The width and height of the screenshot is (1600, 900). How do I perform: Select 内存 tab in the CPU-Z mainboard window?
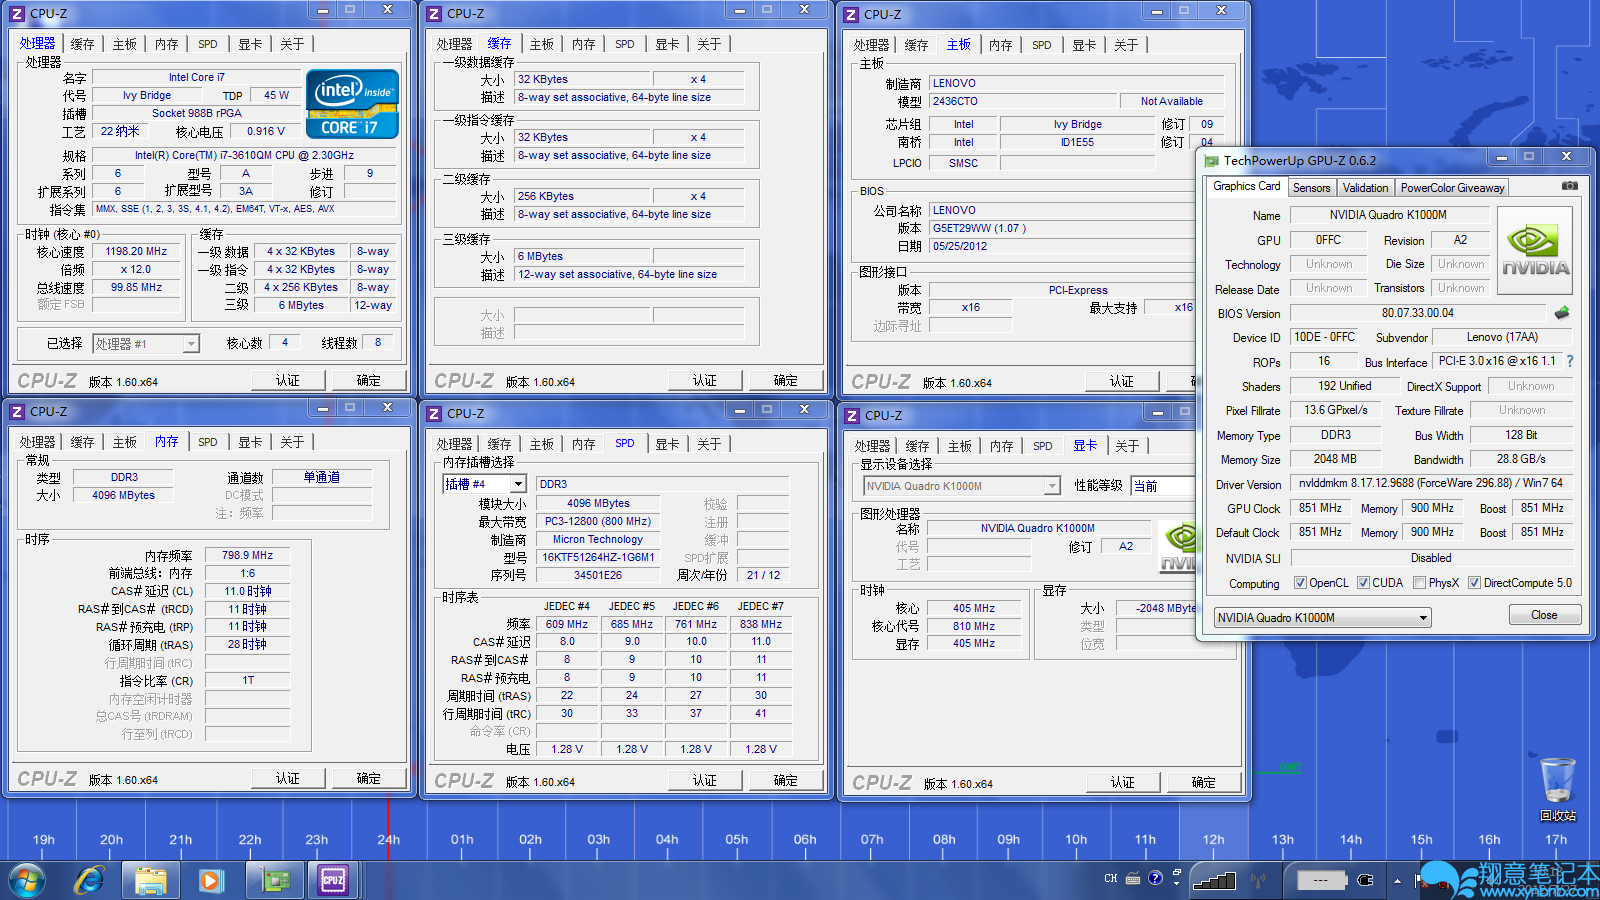(x=1000, y=45)
